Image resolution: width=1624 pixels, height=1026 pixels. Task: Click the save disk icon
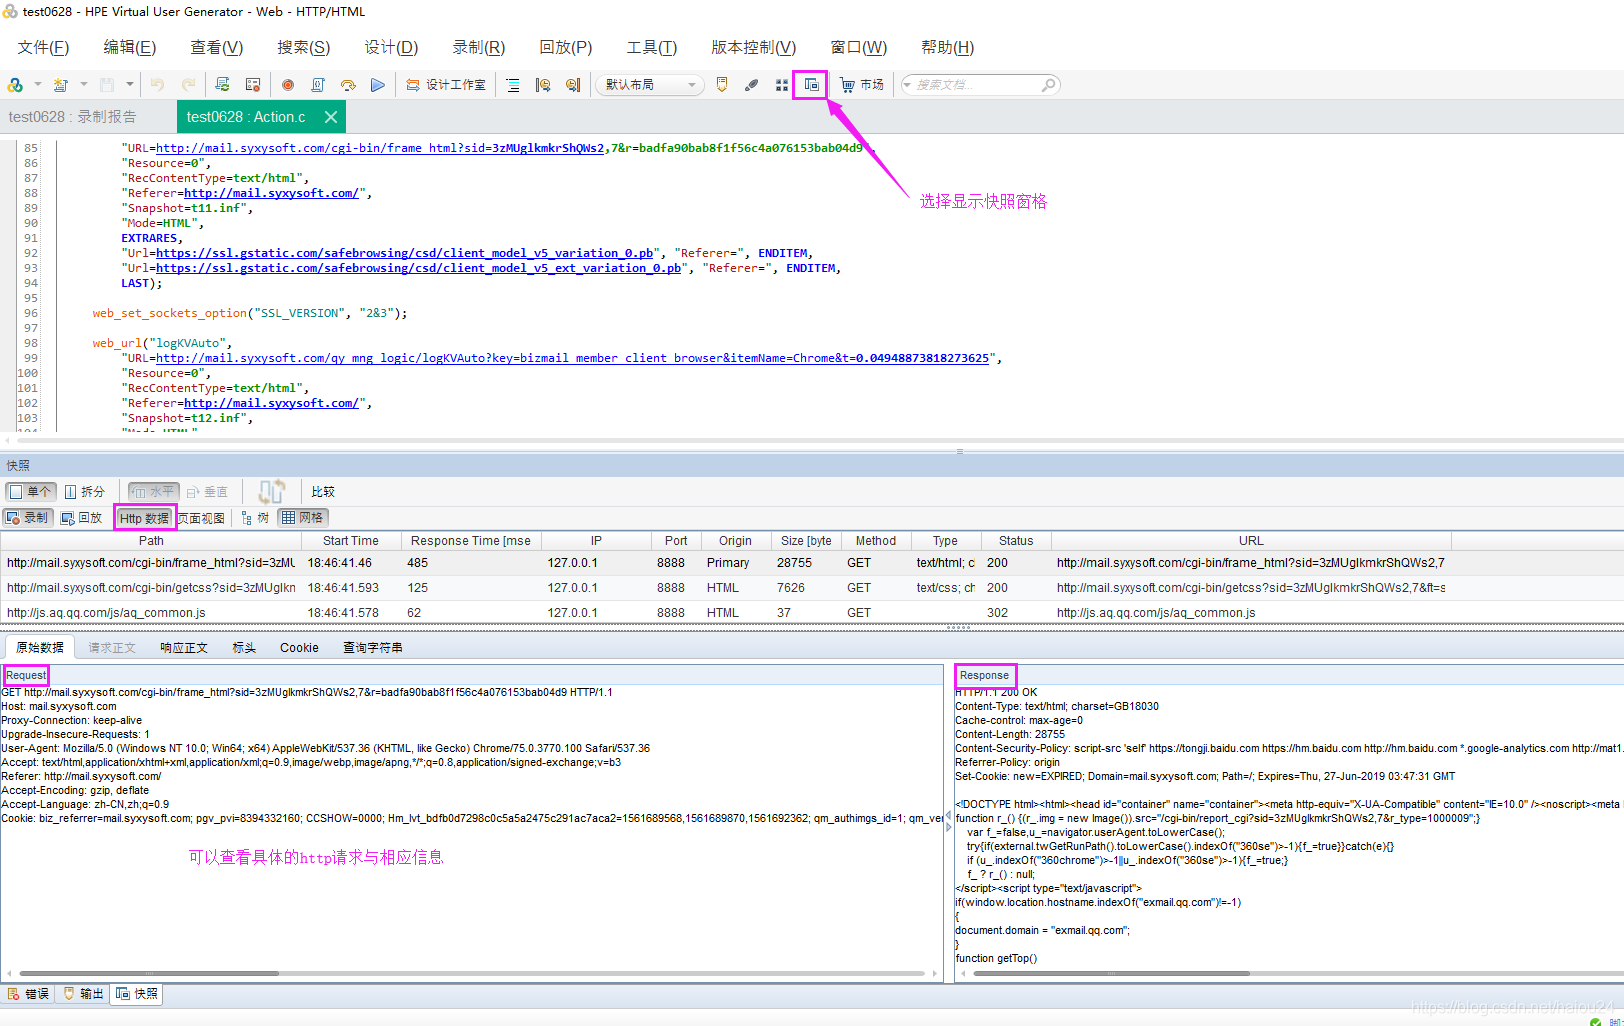(x=107, y=85)
